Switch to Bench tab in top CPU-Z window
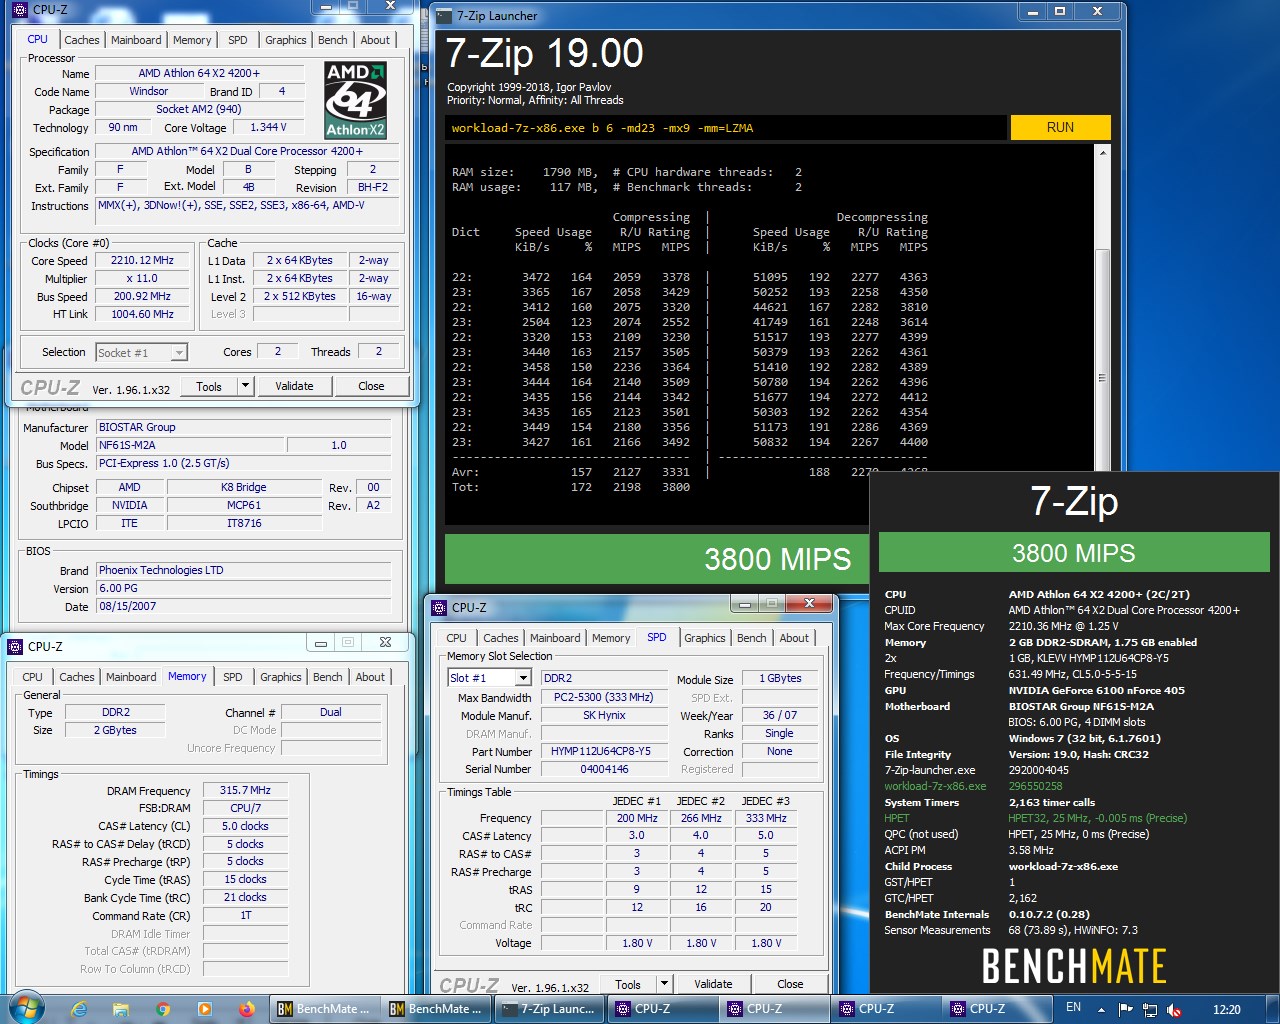This screenshot has width=1280, height=1024. 333,40
